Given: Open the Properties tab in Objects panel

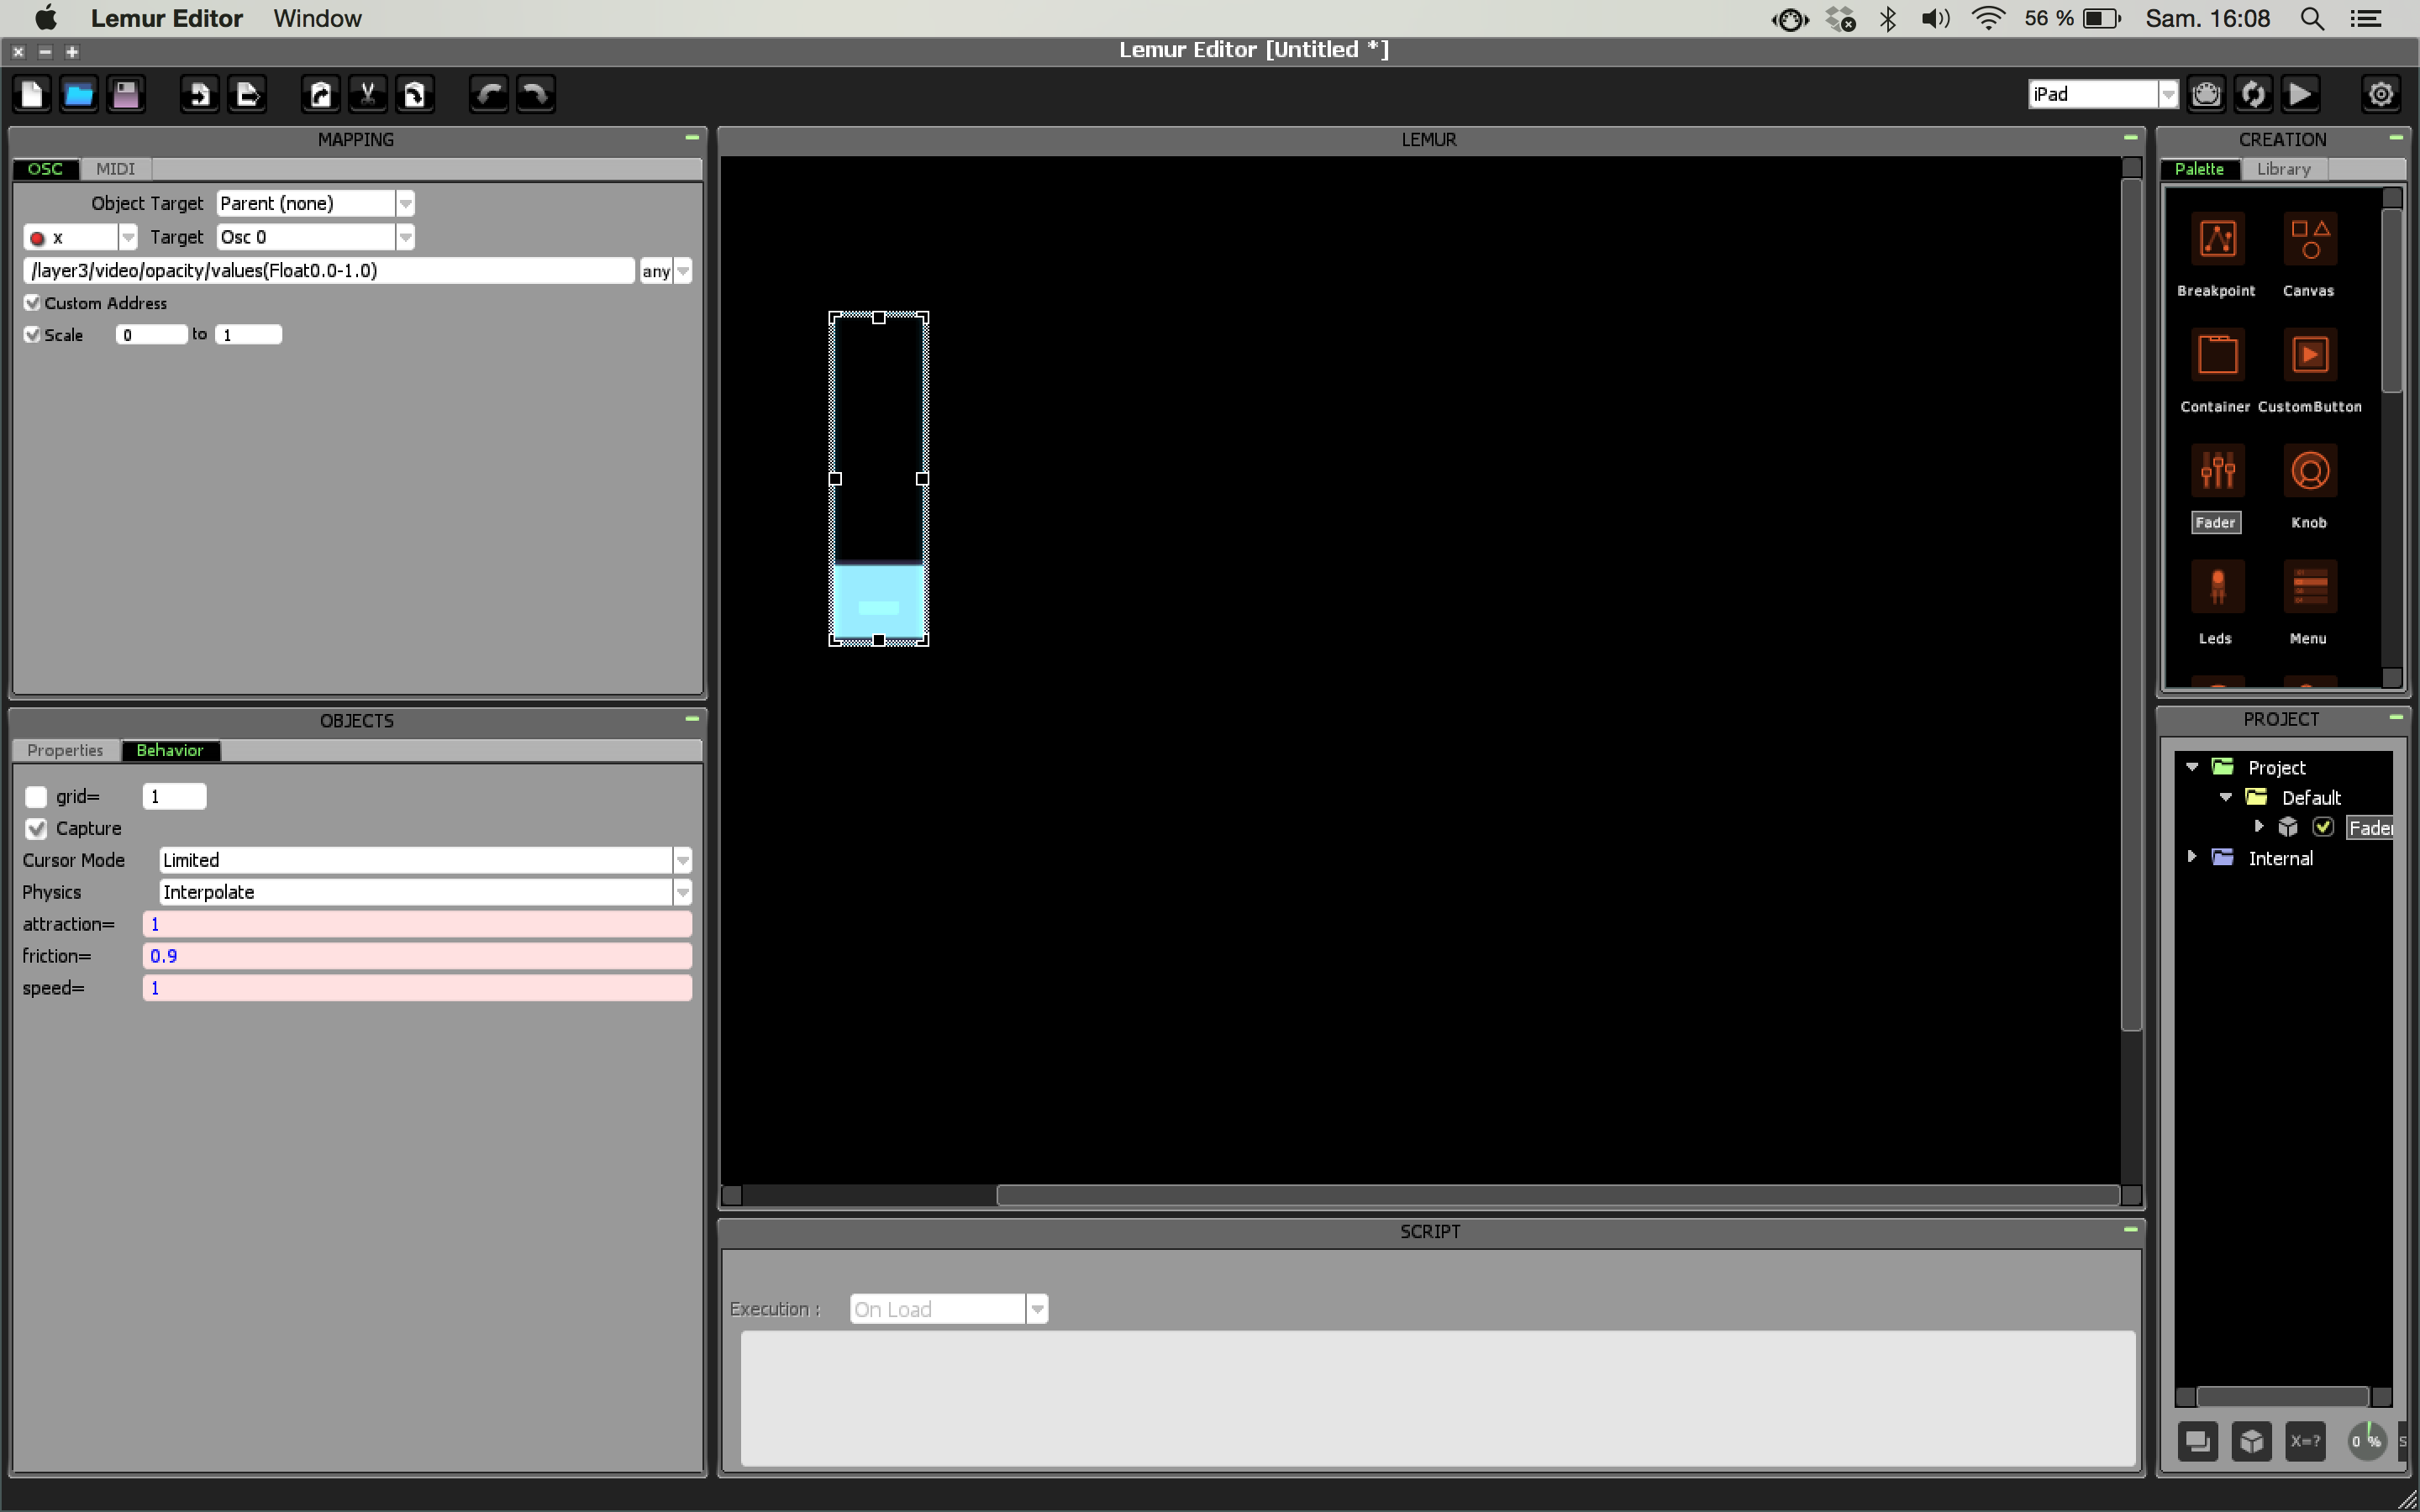Looking at the screenshot, I should [65, 750].
